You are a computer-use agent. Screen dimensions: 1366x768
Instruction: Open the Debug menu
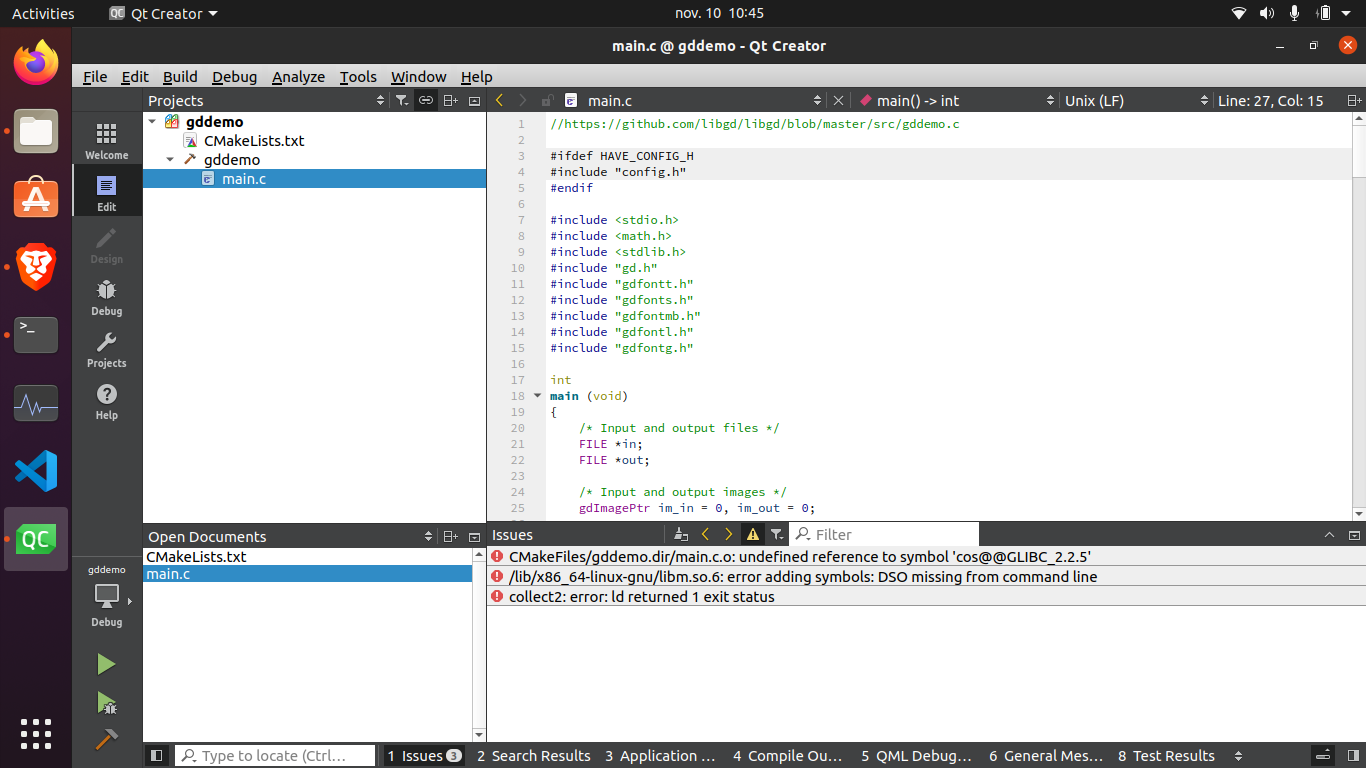pos(234,76)
